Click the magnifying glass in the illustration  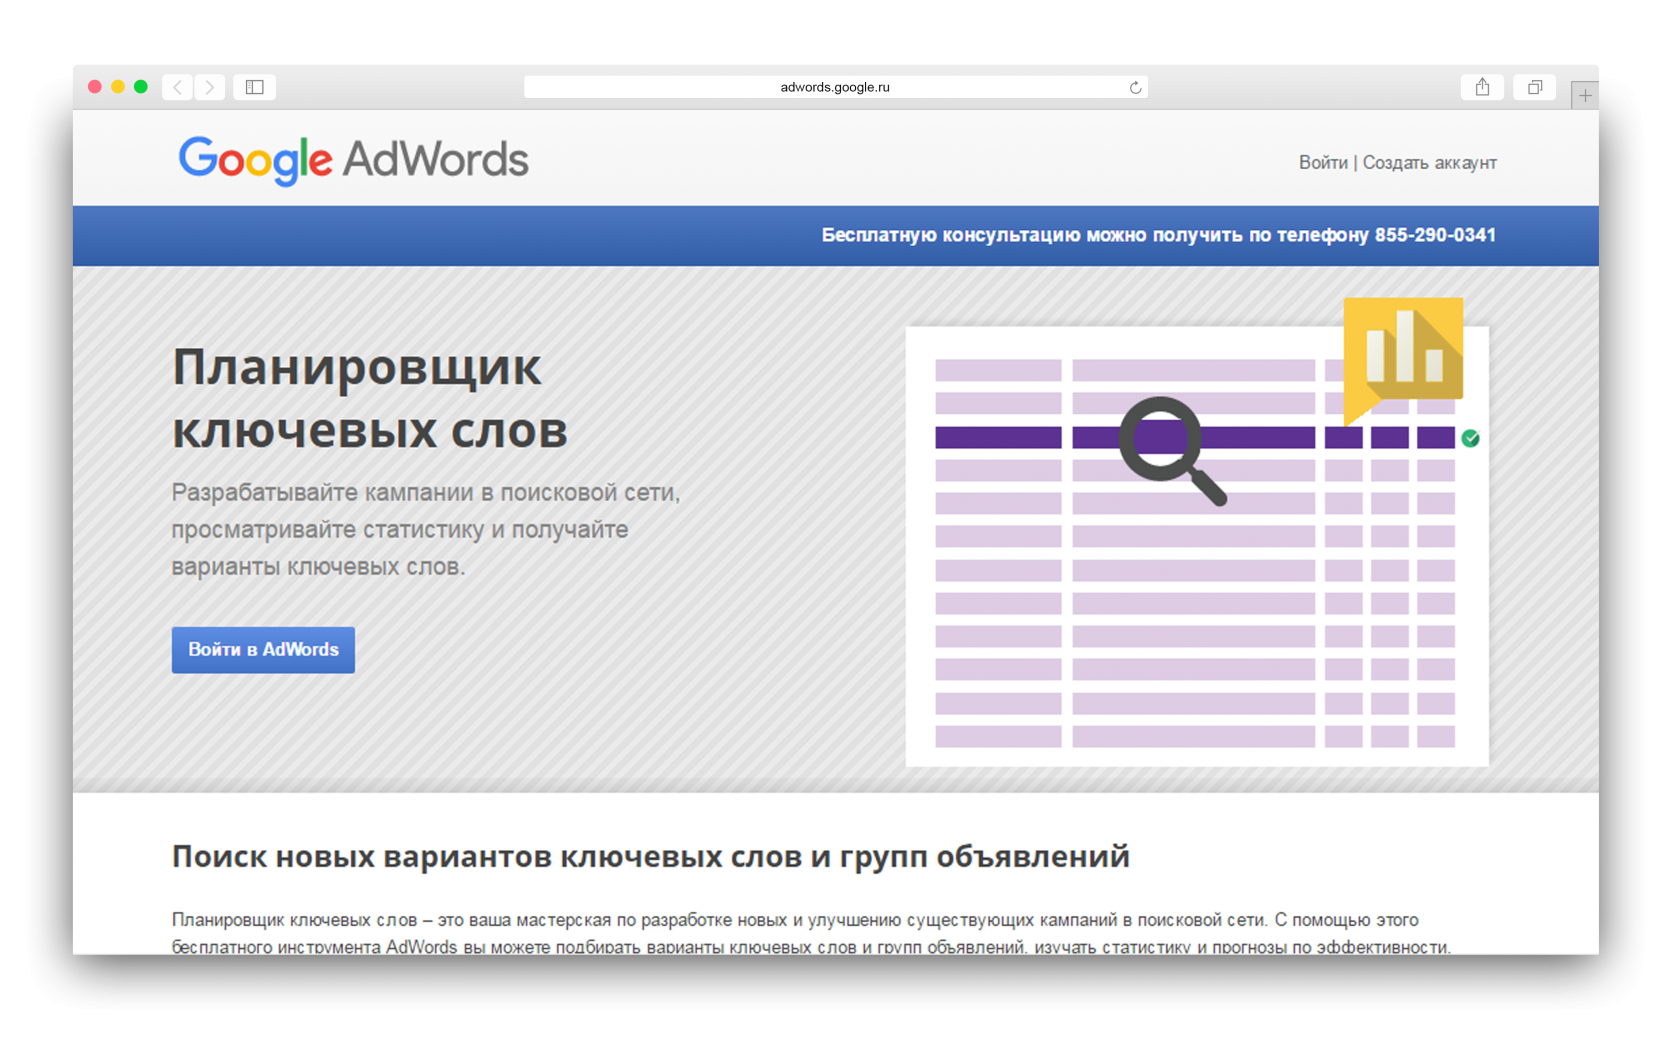point(1172,450)
